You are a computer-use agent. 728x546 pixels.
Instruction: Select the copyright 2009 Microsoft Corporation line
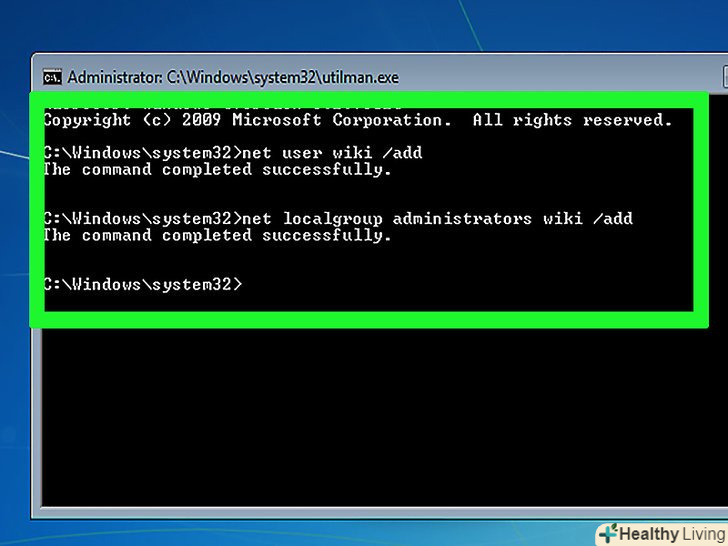pos(358,120)
